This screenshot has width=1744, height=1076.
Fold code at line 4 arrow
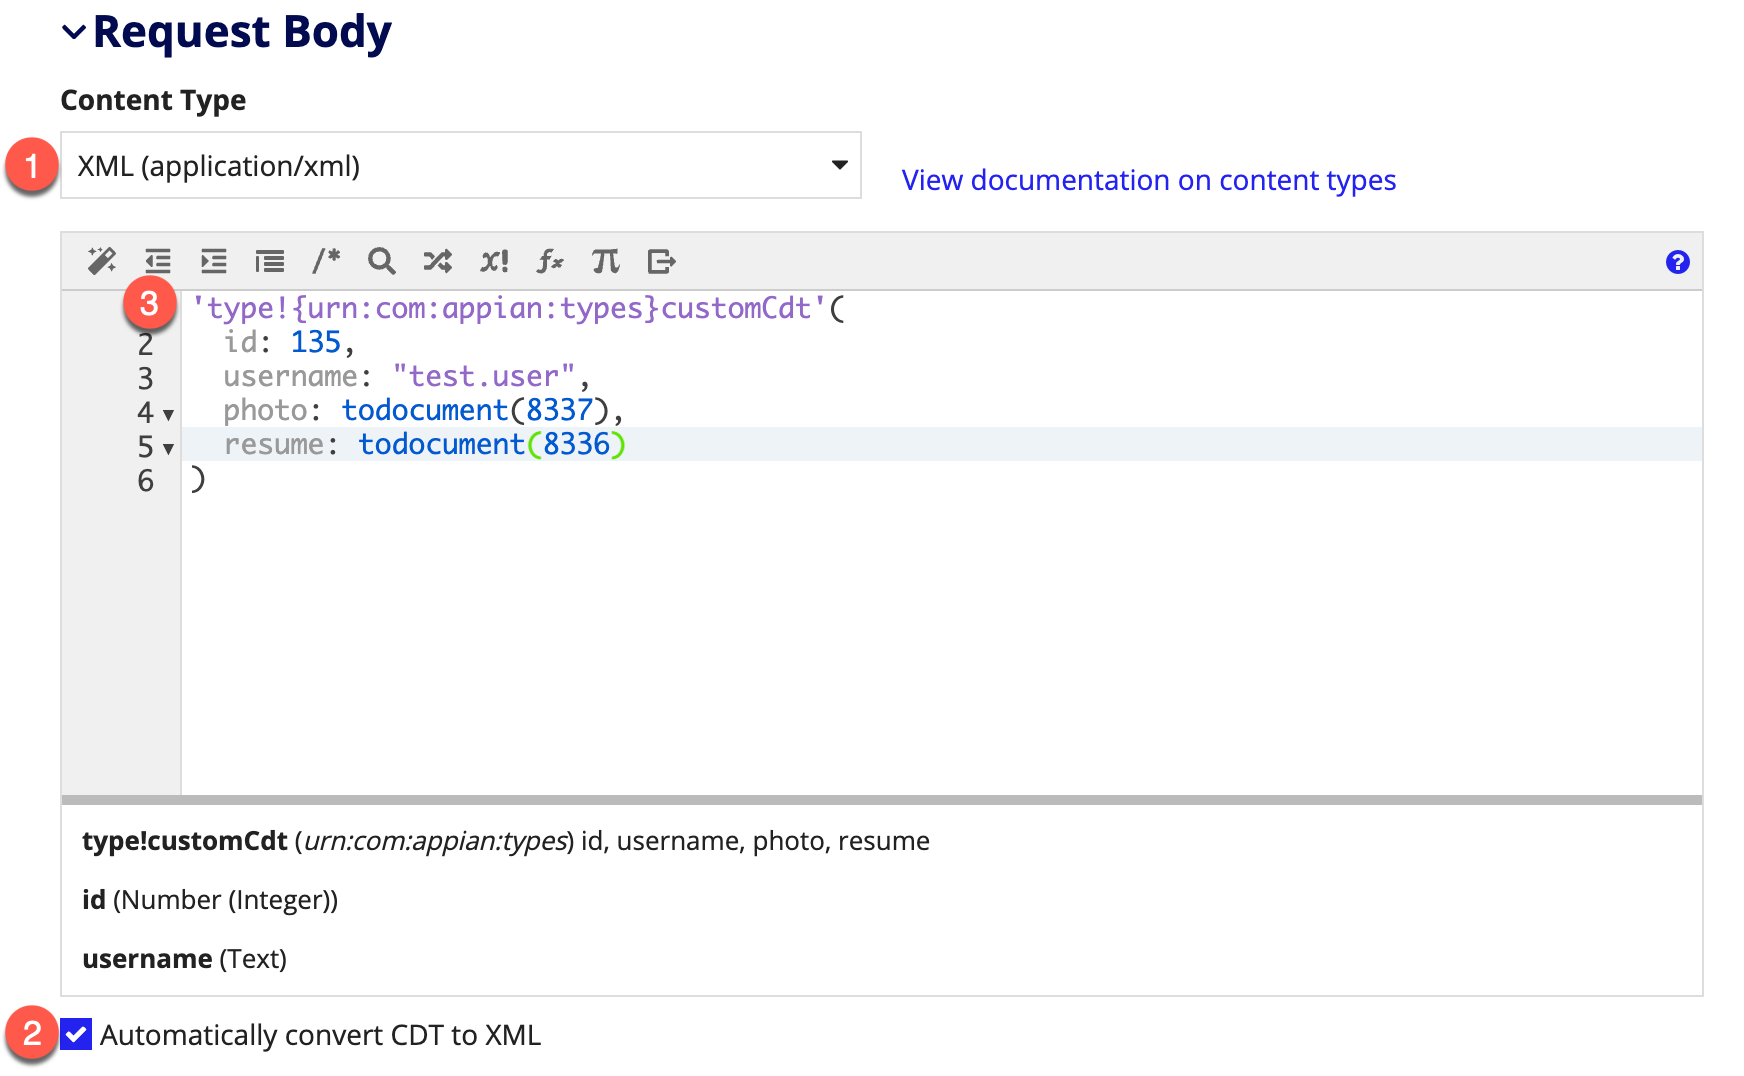[168, 414]
